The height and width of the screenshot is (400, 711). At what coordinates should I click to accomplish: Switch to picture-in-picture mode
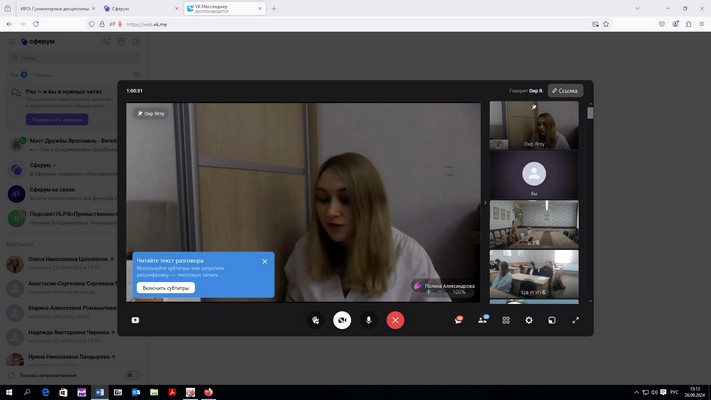[552, 320]
